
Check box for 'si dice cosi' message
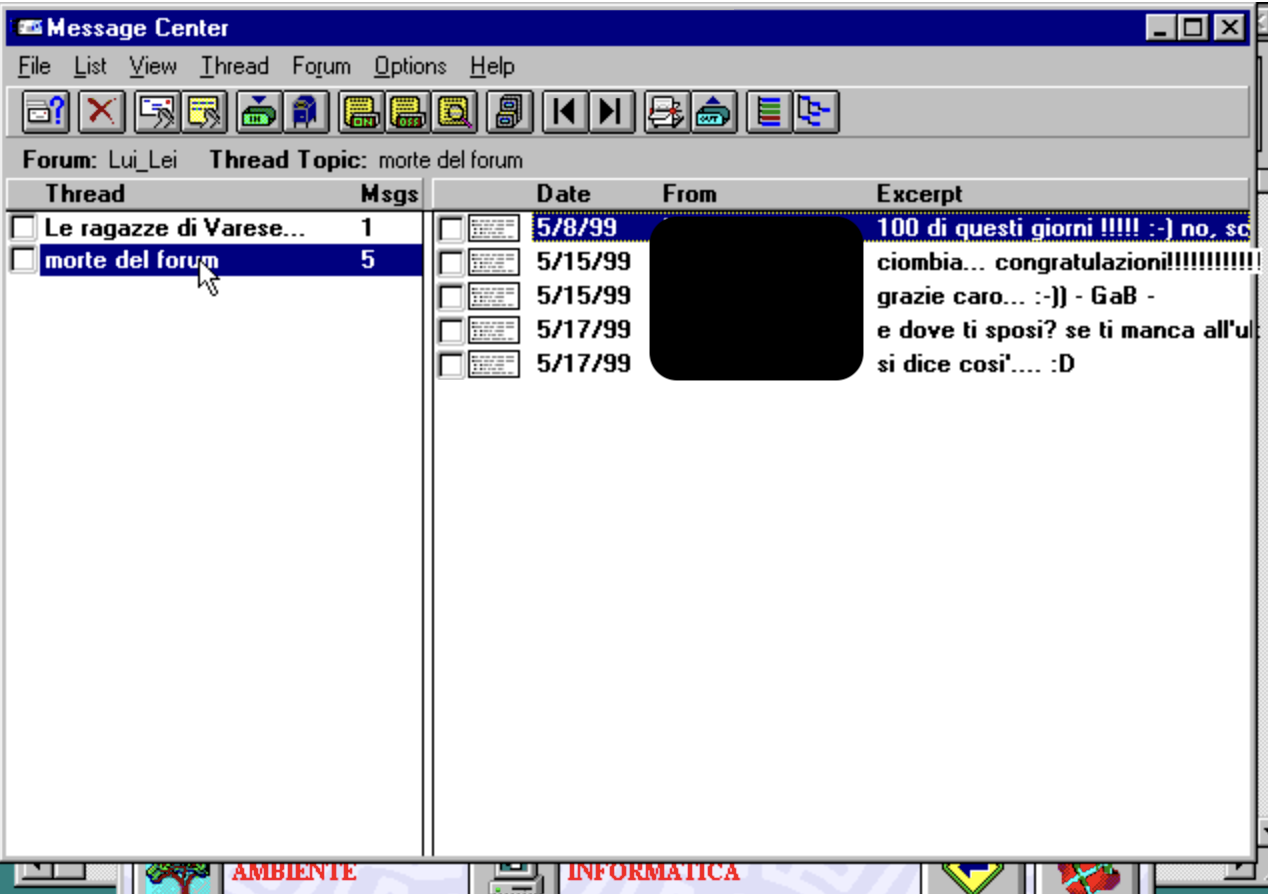click(451, 365)
